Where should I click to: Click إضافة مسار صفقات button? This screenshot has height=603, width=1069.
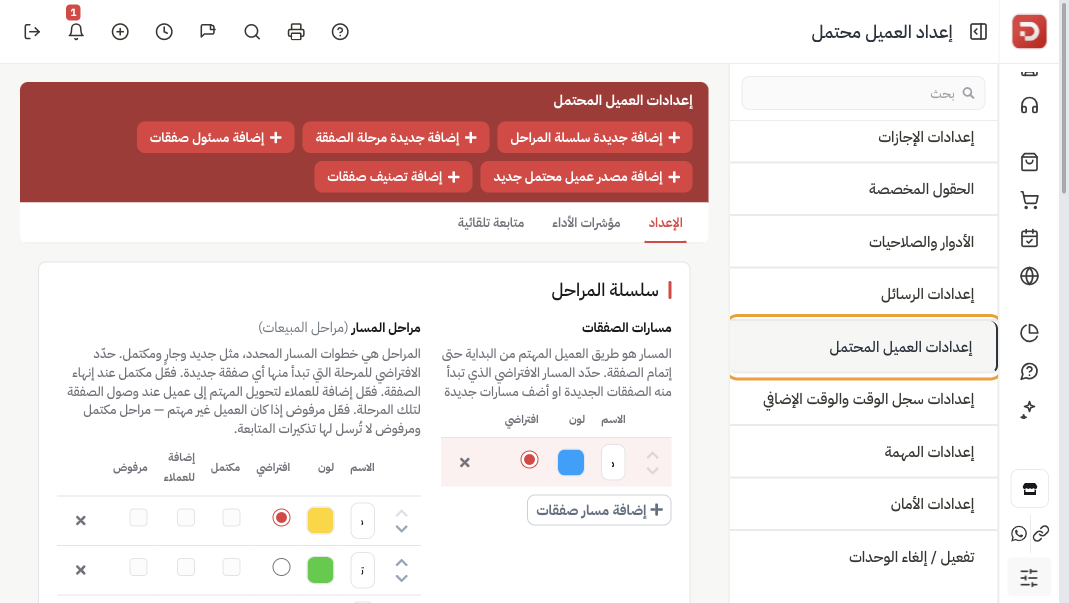pos(599,510)
